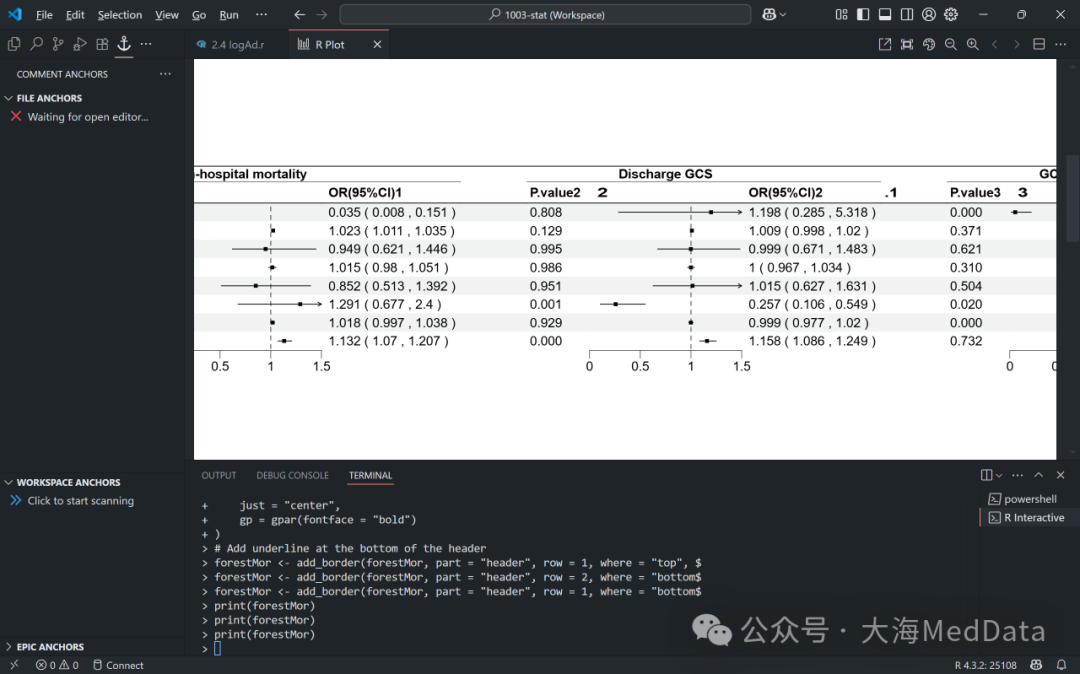Click the workspace search command center box
Screen dimensions: 1080x674
point(545,14)
